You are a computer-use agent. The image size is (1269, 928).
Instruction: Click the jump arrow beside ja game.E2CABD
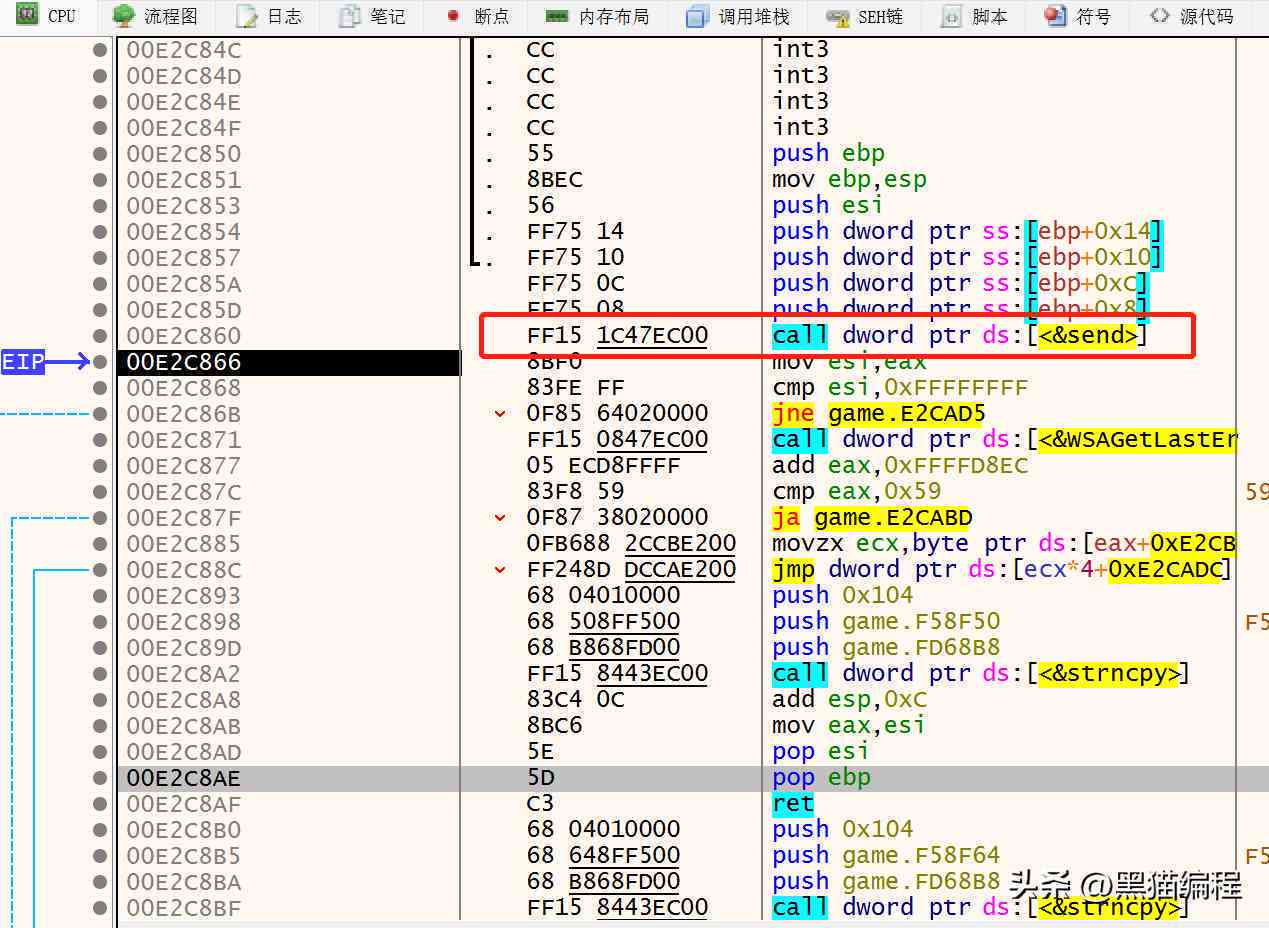pyautogui.click(x=500, y=518)
